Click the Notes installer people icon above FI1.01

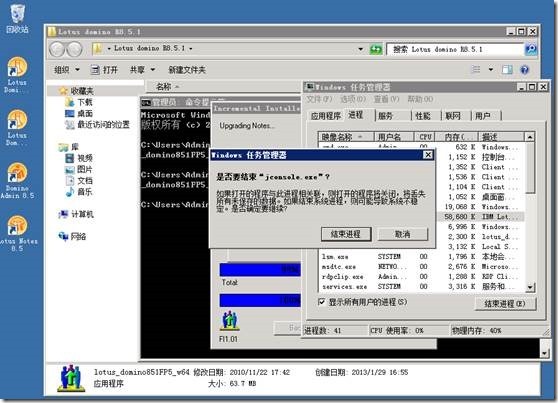pos(230,320)
